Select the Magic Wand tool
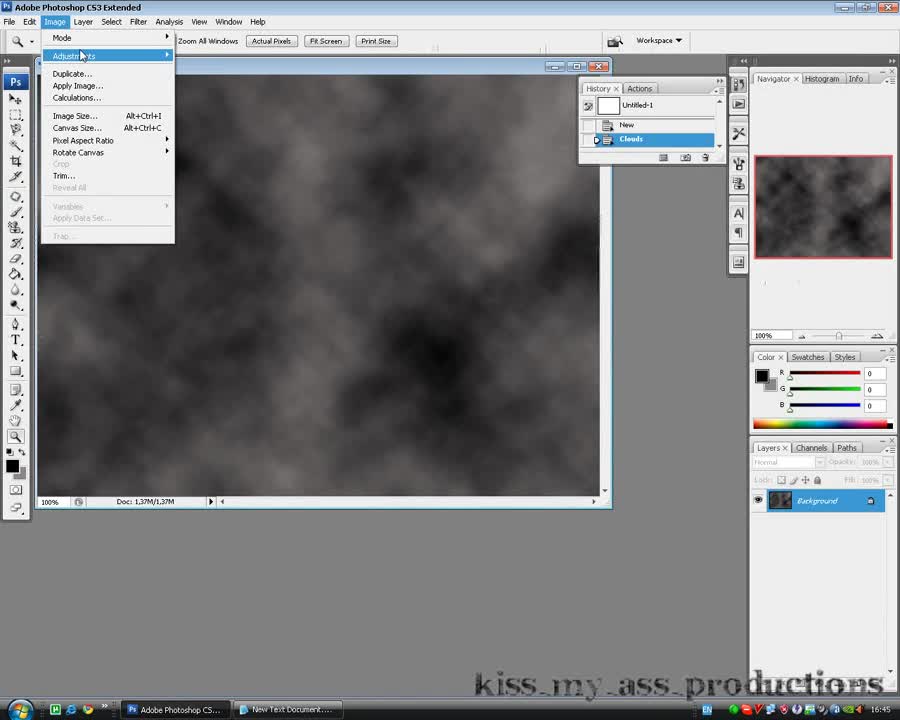 click(x=15, y=146)
